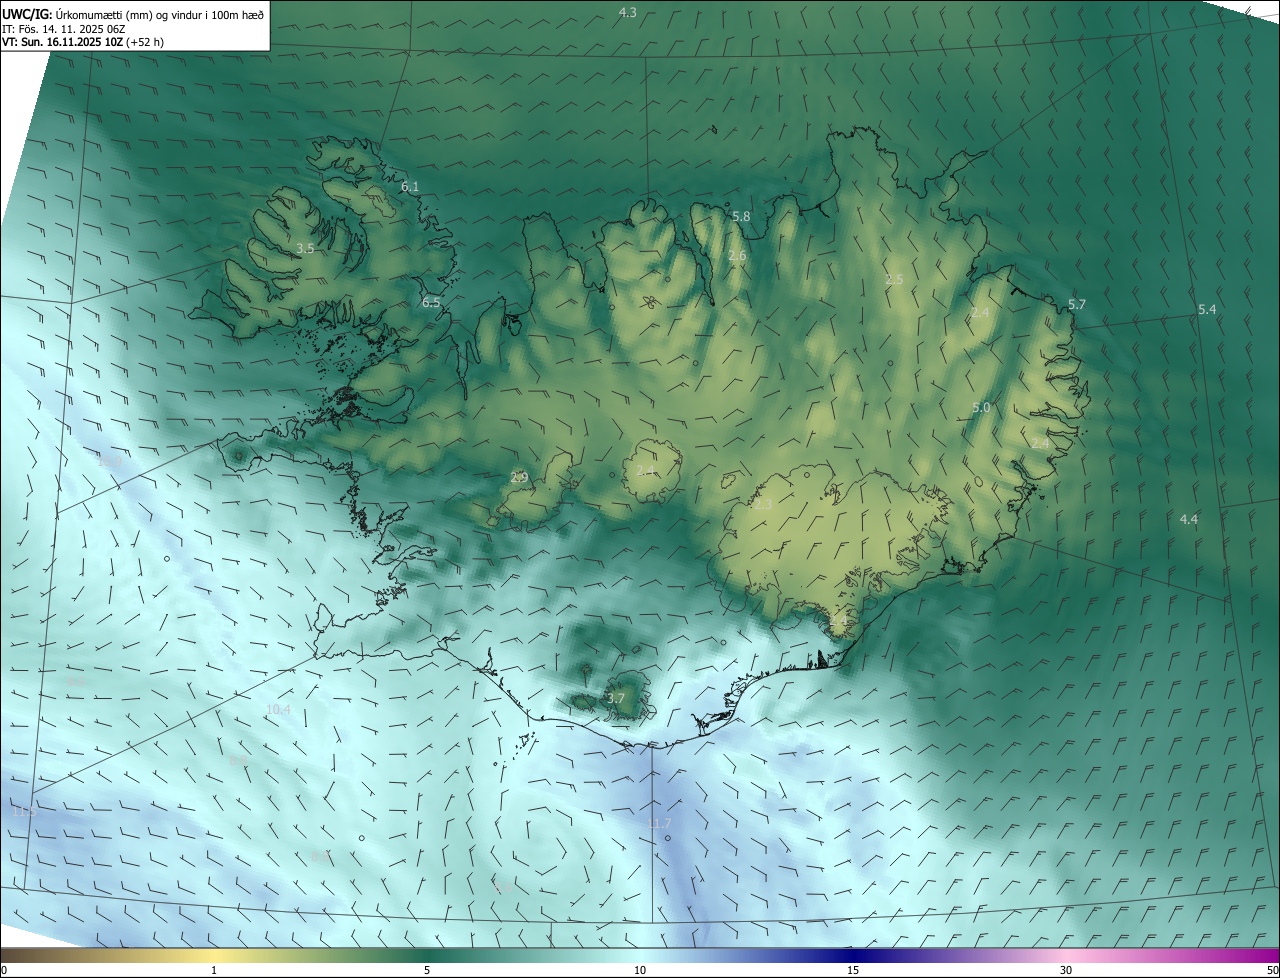Click the 5.0 value label in the east
The image size is (1280, 978).
tap(981, 407)
